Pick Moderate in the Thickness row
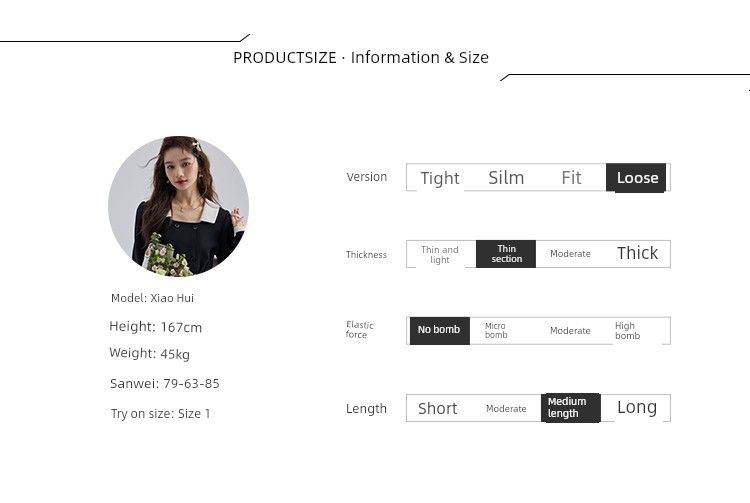750x503 pixels. pyautogui.click(x=570, y=254)
